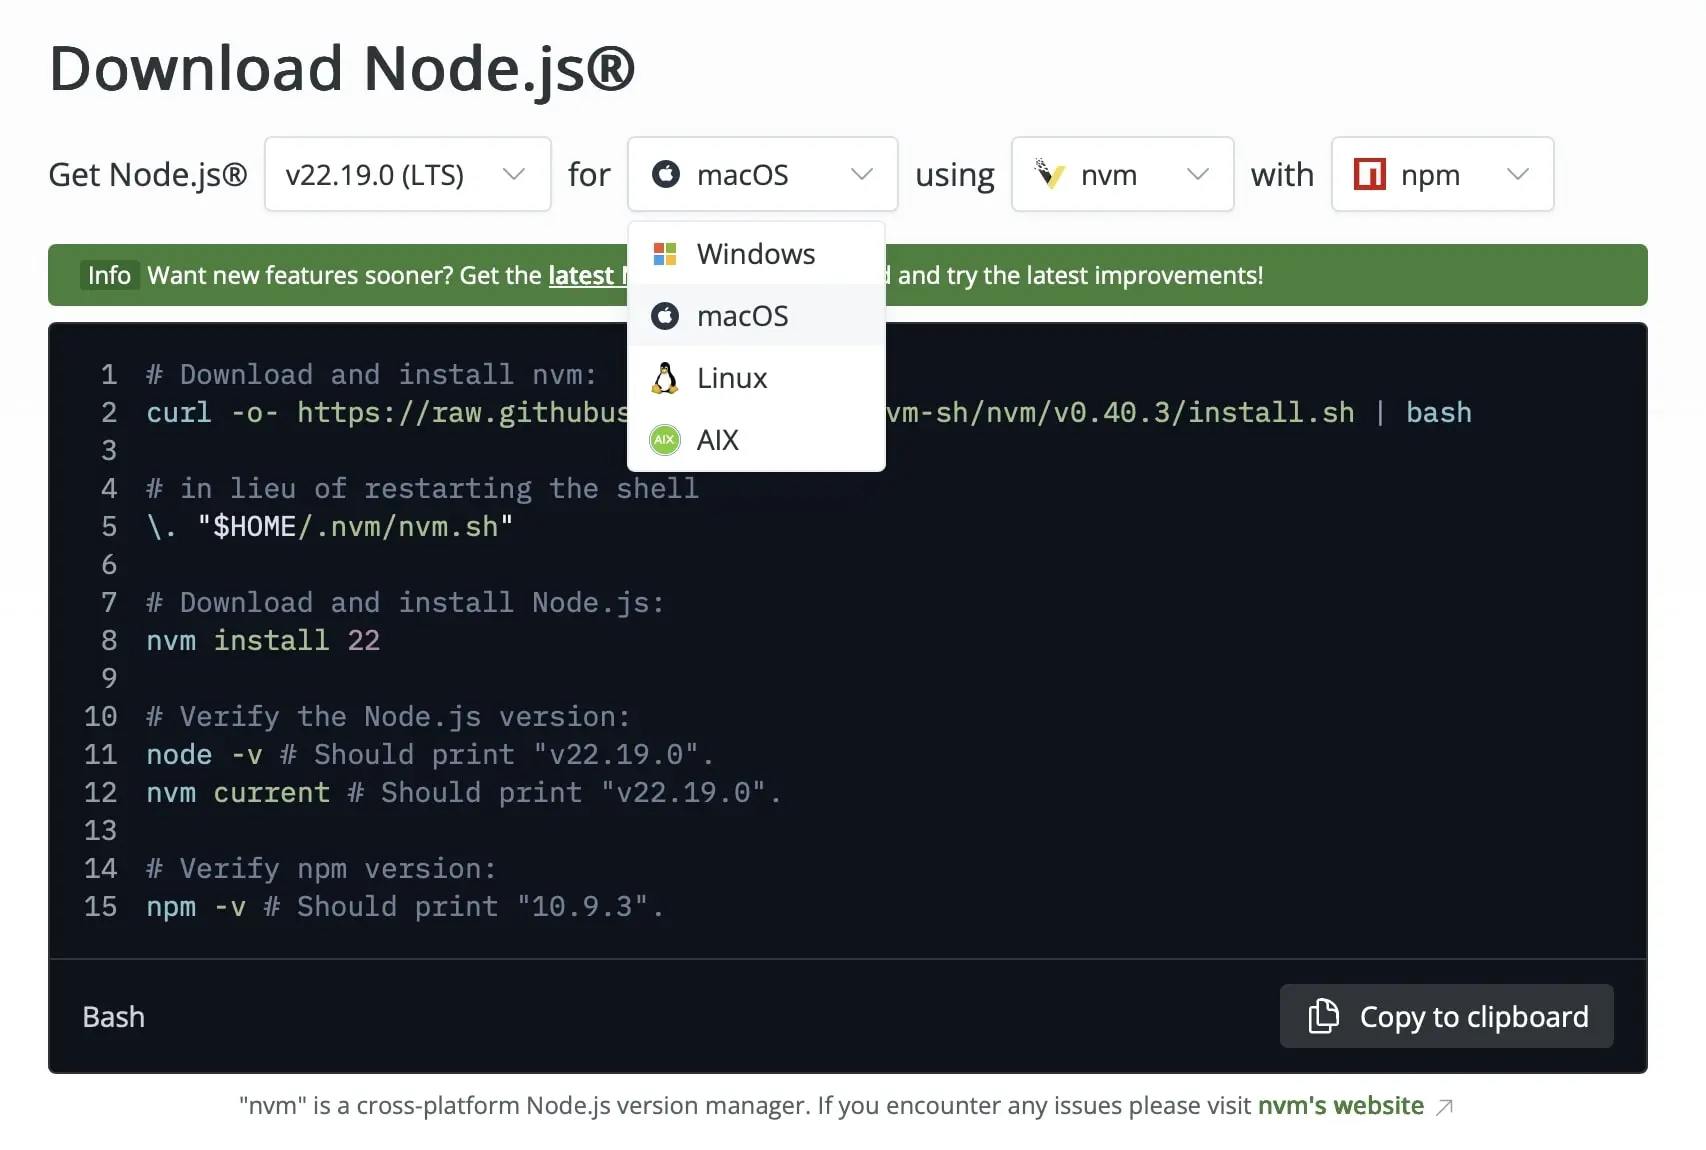Click the latest link in the green banner
The image size is (1706, 1150).
point(581,275)
